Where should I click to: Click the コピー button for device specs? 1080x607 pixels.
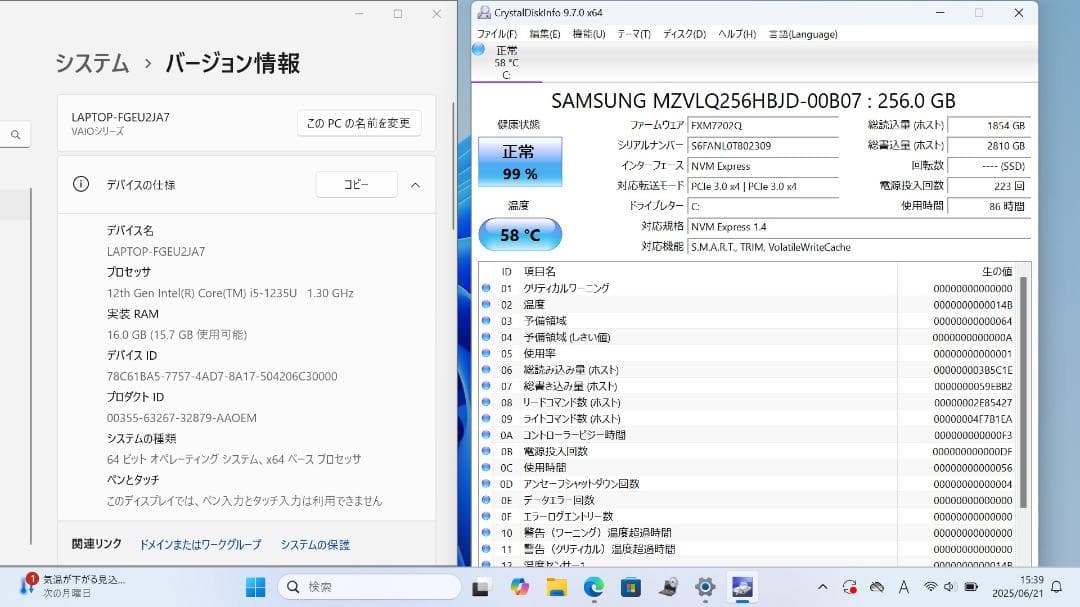pyautogui.click(x=356, y=184)
